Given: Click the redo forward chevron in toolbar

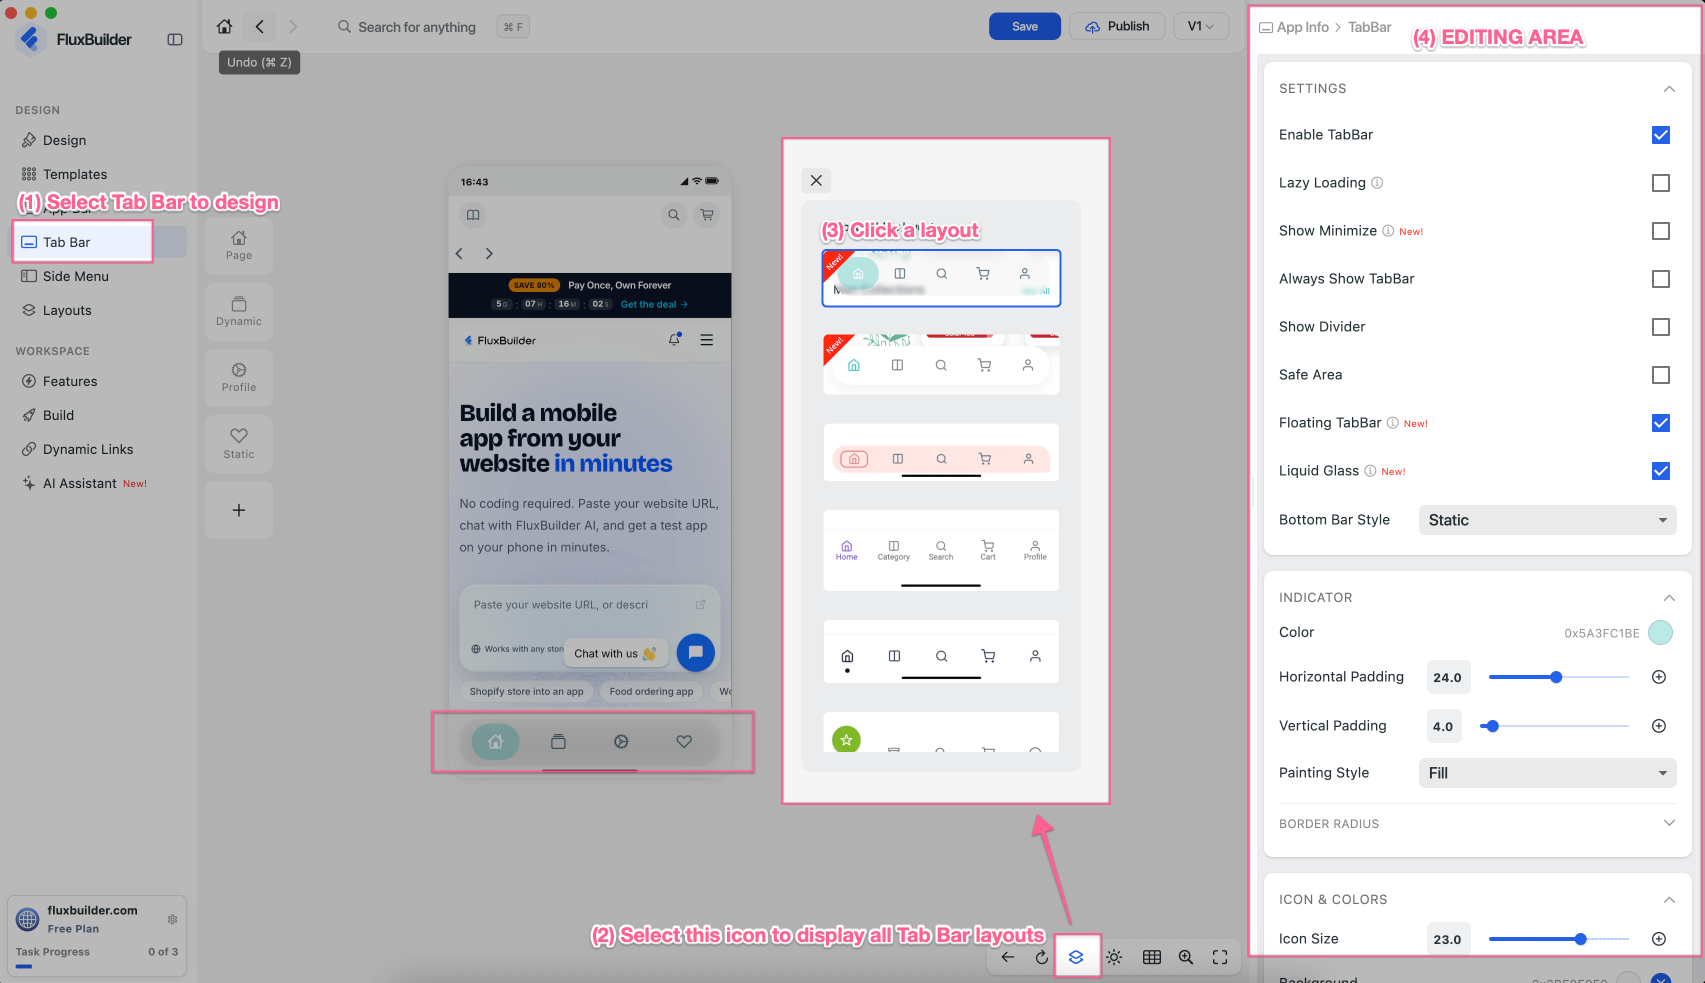Looking at the screenshot, I should coord(293,27).
